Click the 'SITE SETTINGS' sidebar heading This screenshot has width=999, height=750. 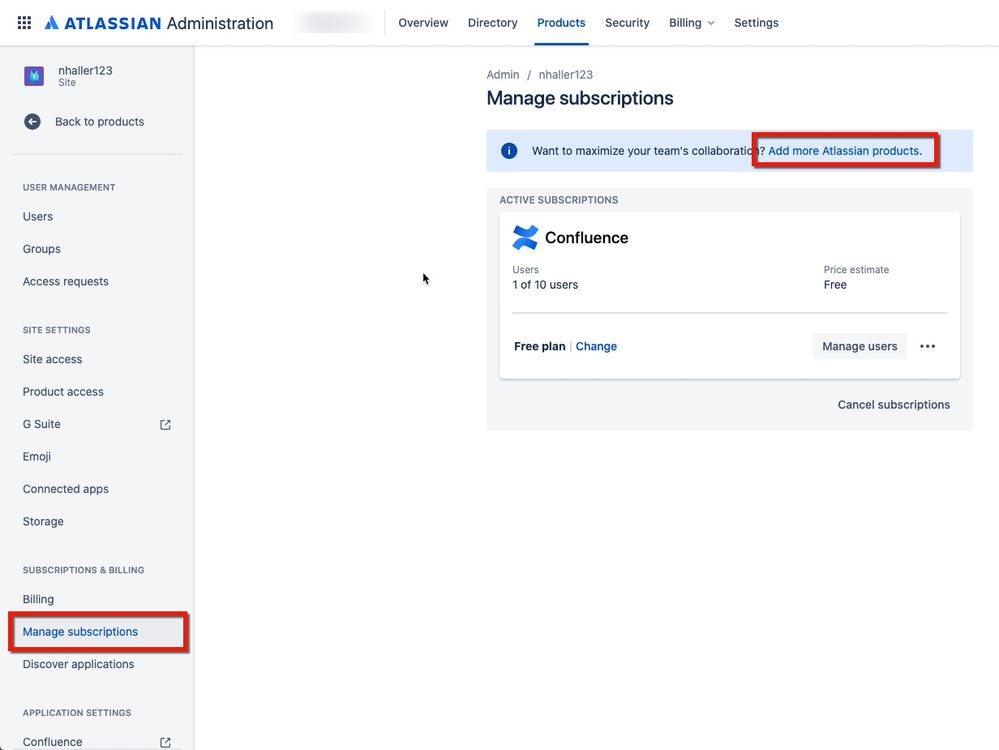pos(57,330)
